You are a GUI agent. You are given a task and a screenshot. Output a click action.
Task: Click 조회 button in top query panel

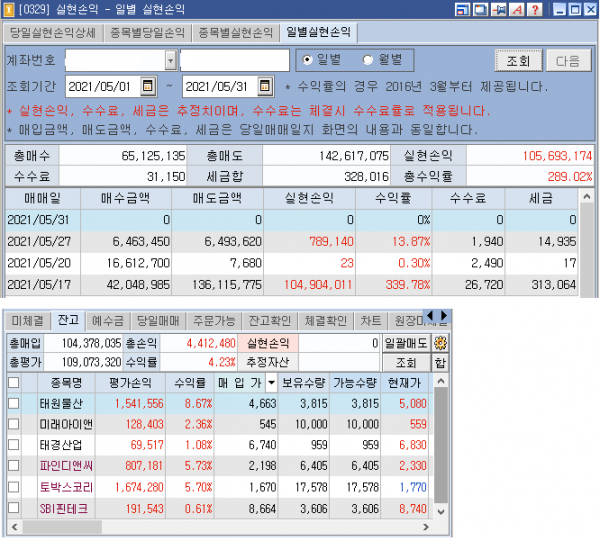coord(518,60)
